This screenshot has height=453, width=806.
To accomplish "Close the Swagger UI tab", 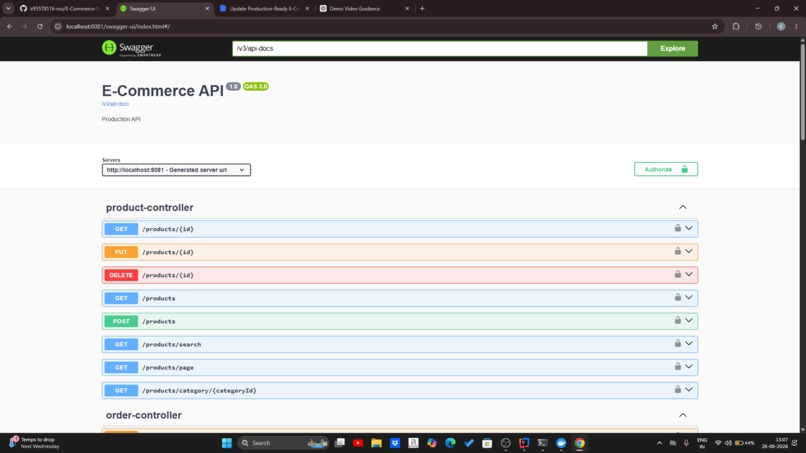I will click(x=207, y=9).
